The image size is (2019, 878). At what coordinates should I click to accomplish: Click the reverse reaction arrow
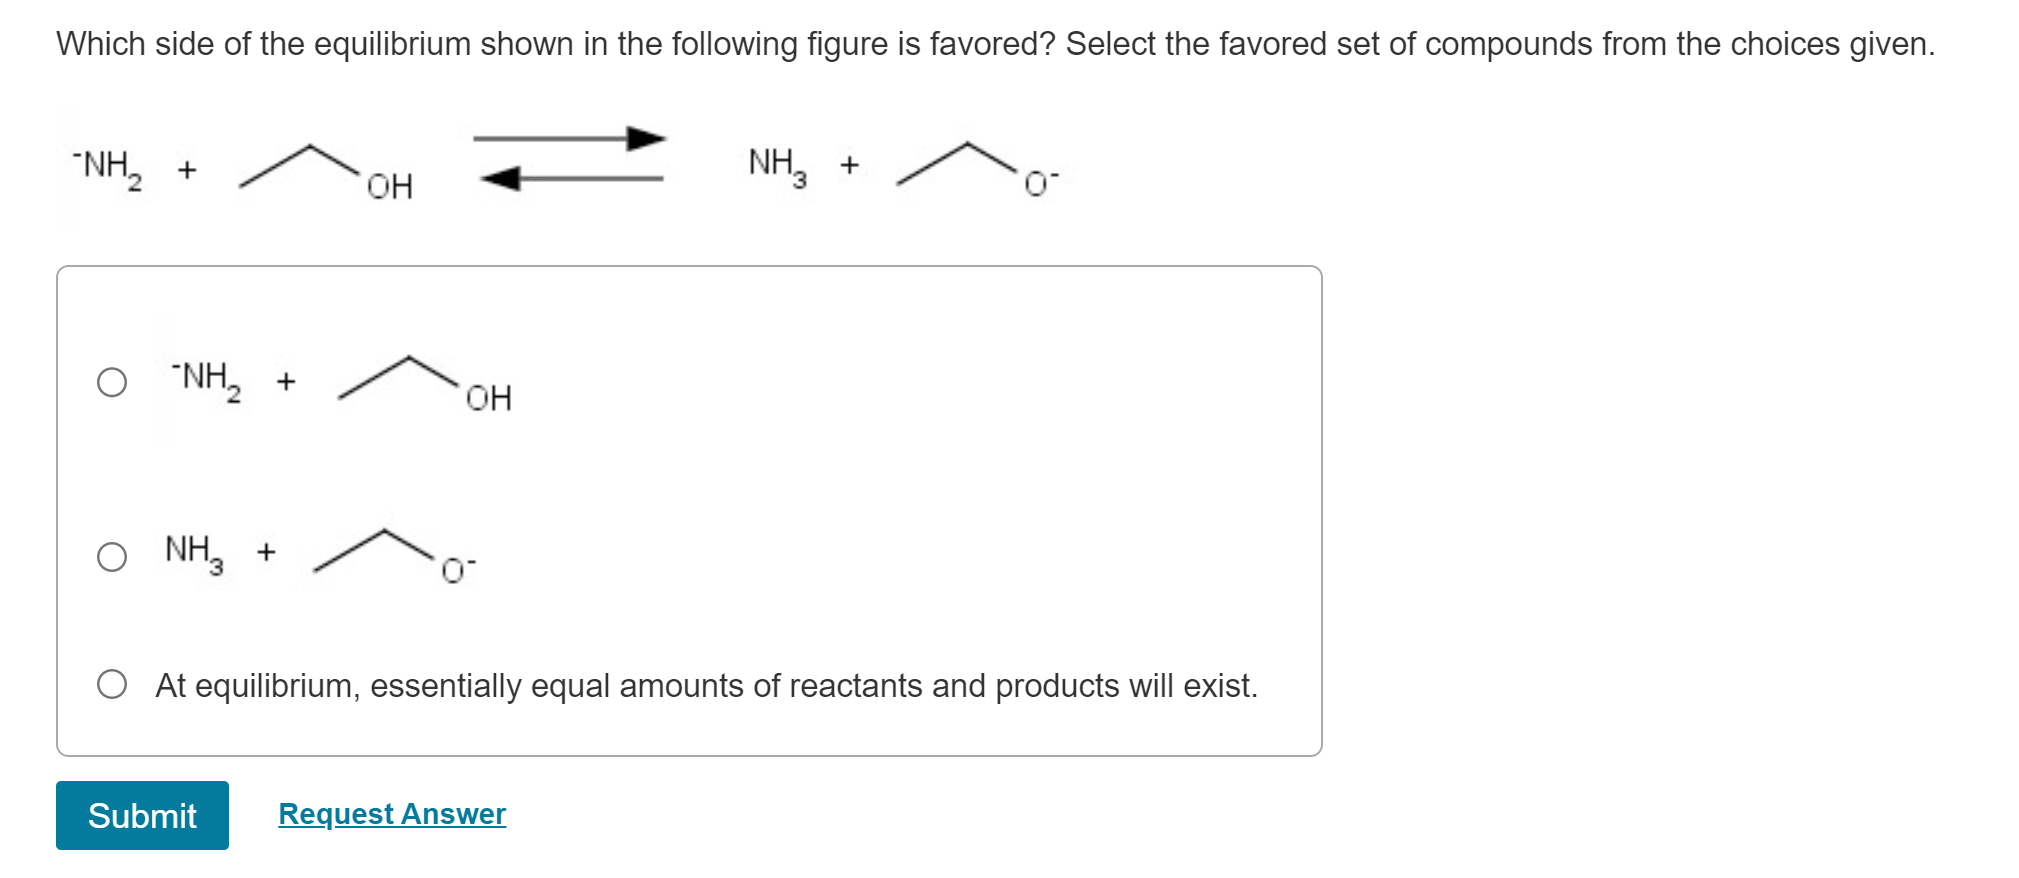tap(568, 180)
